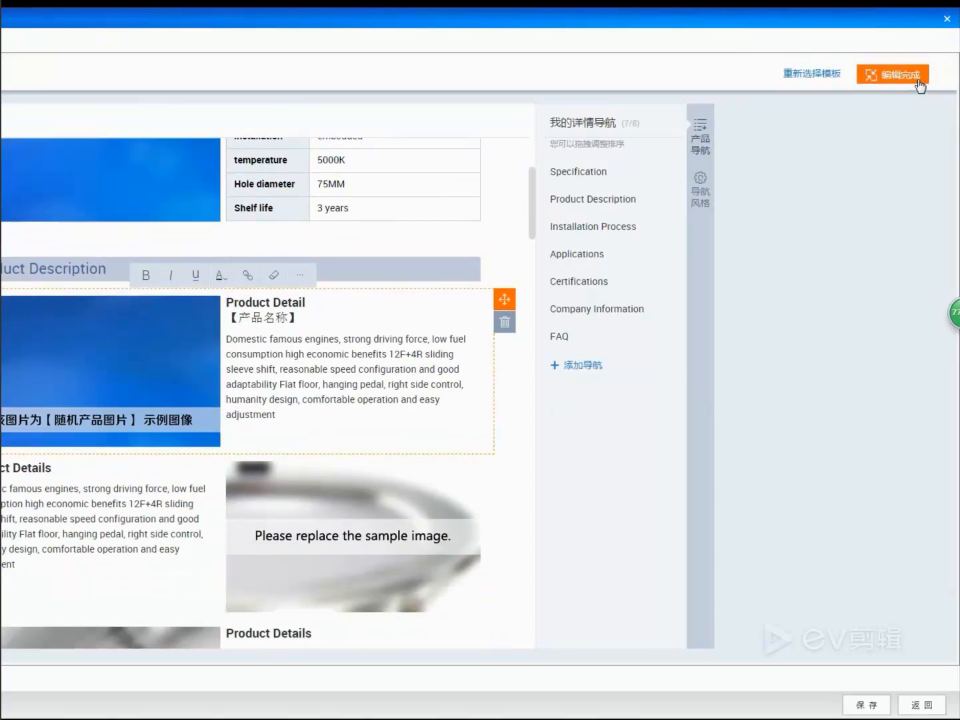Viewport: 960px width, 720px height.
Task: Insert hyperlink with the link icon
Action: [247, 276]
